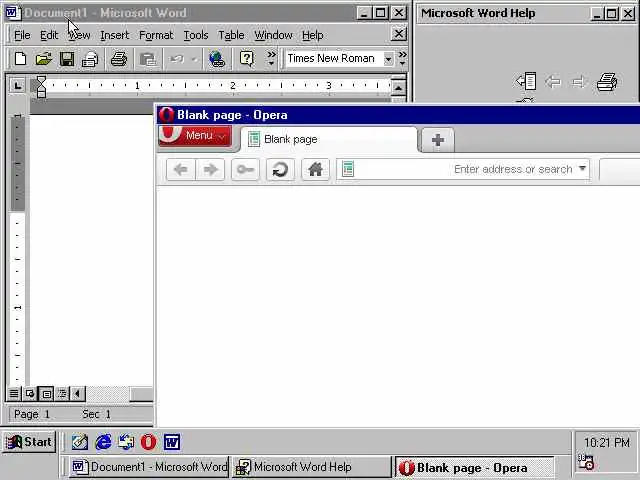Close the Word document with menu bar X
This screenshot has width=640, height=480.
(x=398, y=34)
